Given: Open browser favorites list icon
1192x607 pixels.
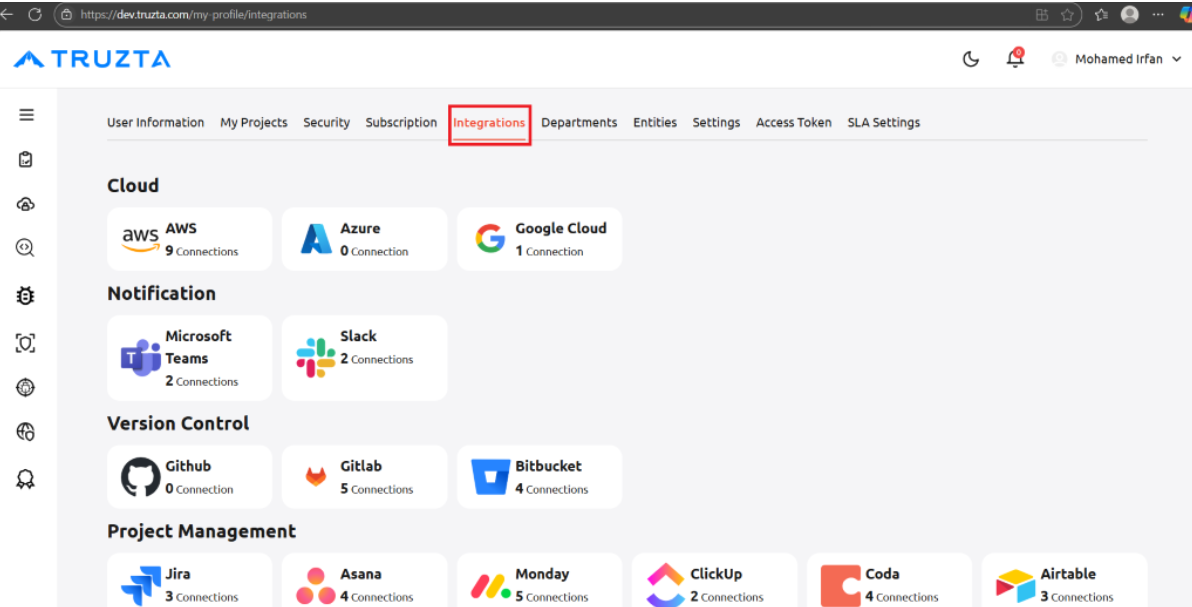Looking at the screenshot, I should click(1102, 14).
